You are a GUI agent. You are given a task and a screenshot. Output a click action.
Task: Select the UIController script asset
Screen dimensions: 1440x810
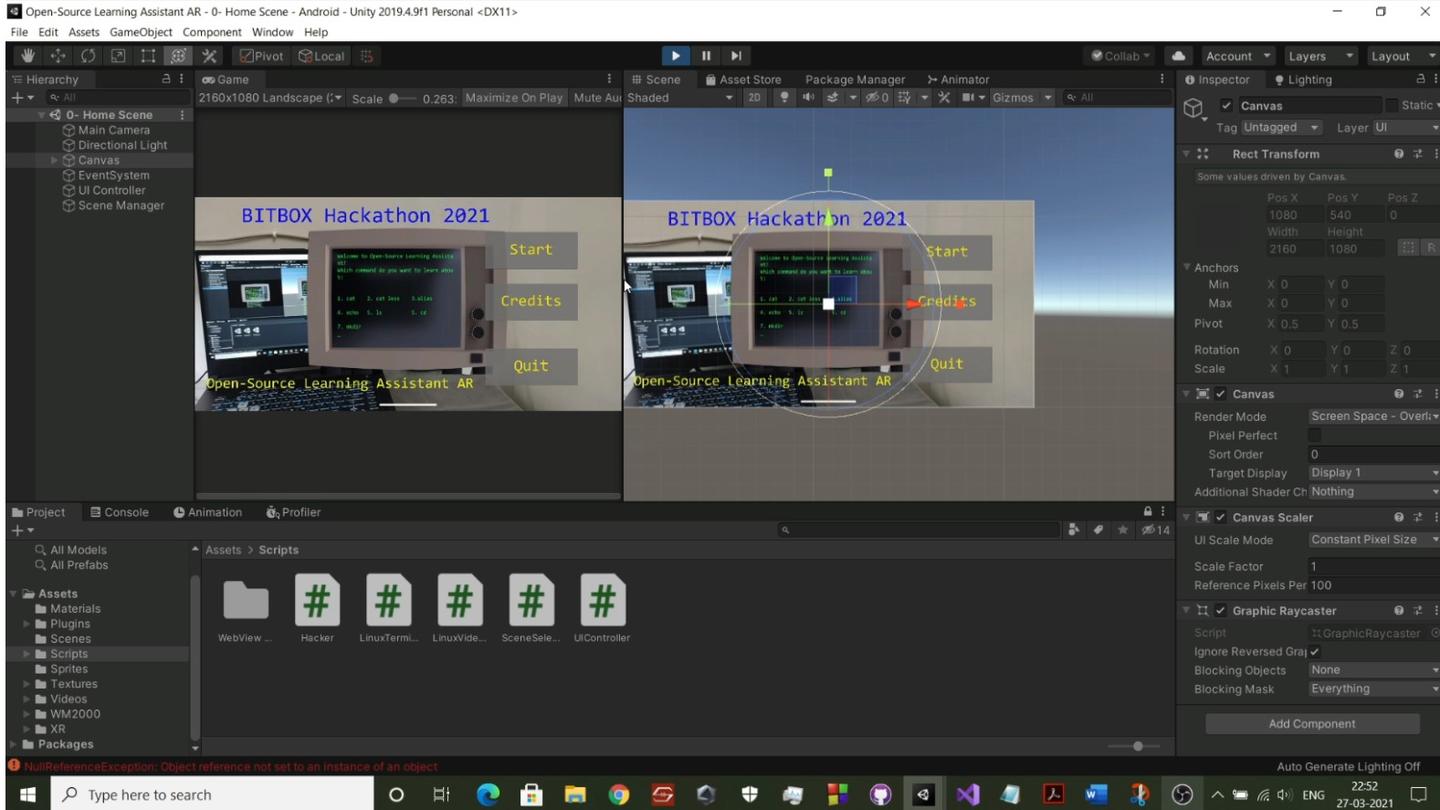tap(602, 608)
